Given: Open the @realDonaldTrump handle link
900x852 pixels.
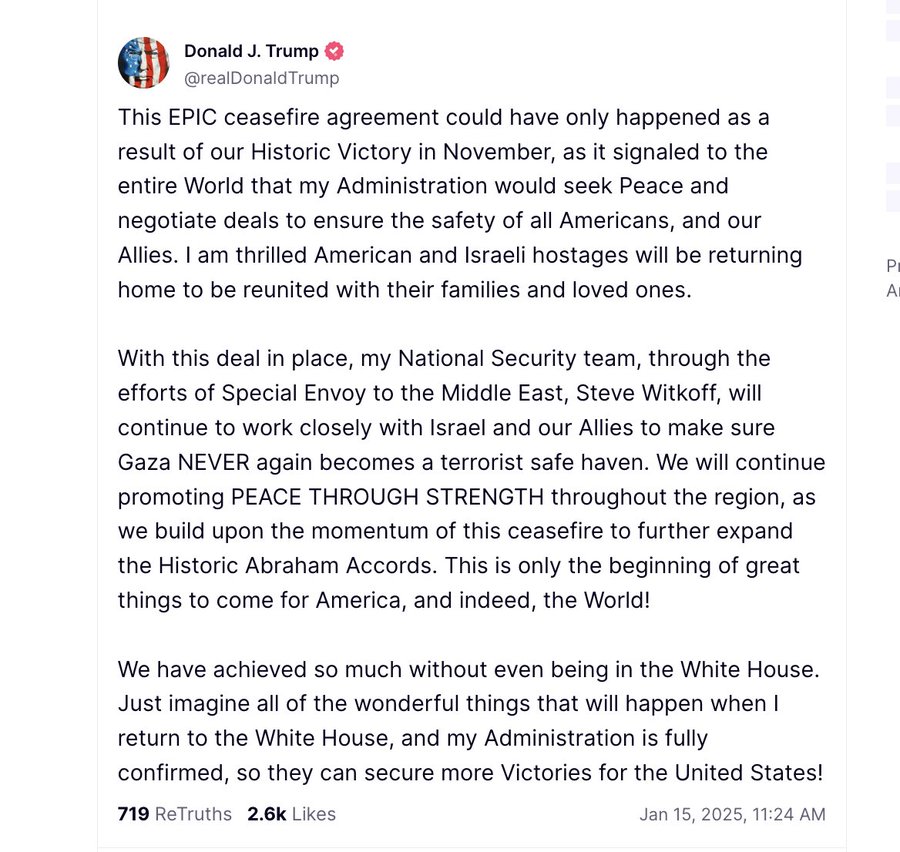Looking at the screenshot, I should click(x=261, y=78).
